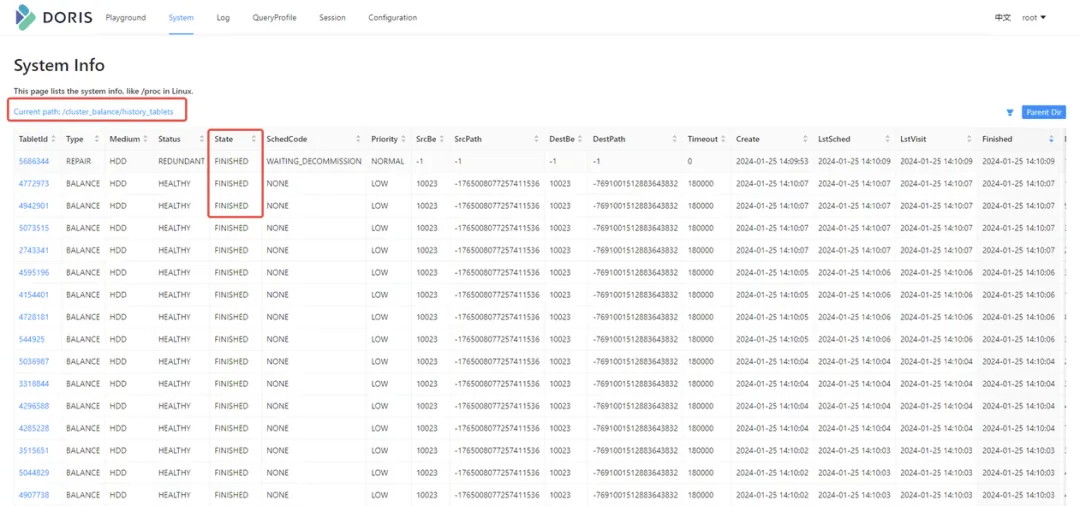
Task: Open tablet 4154401 link
Action: coord(34,295)
